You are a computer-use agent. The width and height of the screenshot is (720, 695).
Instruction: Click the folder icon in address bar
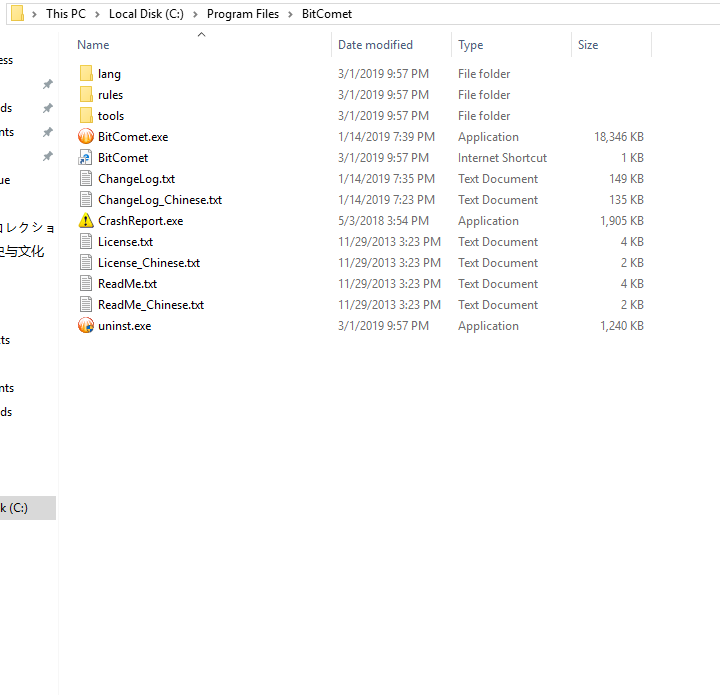pos(17,13)
